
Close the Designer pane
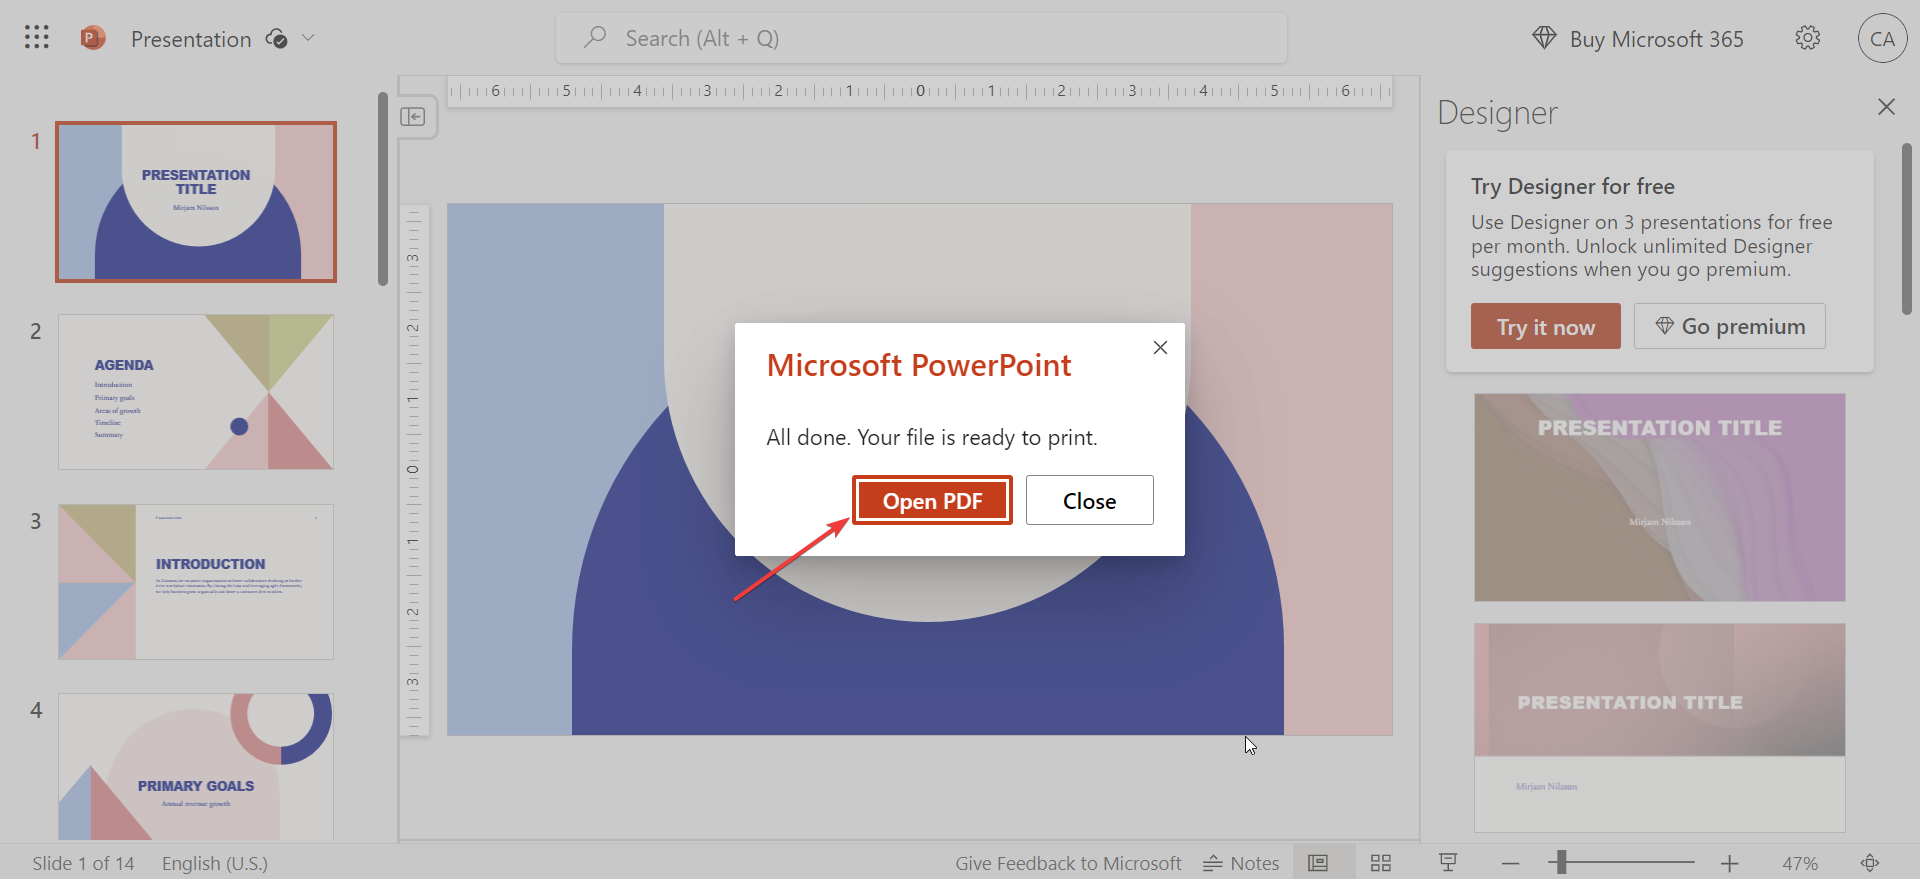pos(1886,107)
